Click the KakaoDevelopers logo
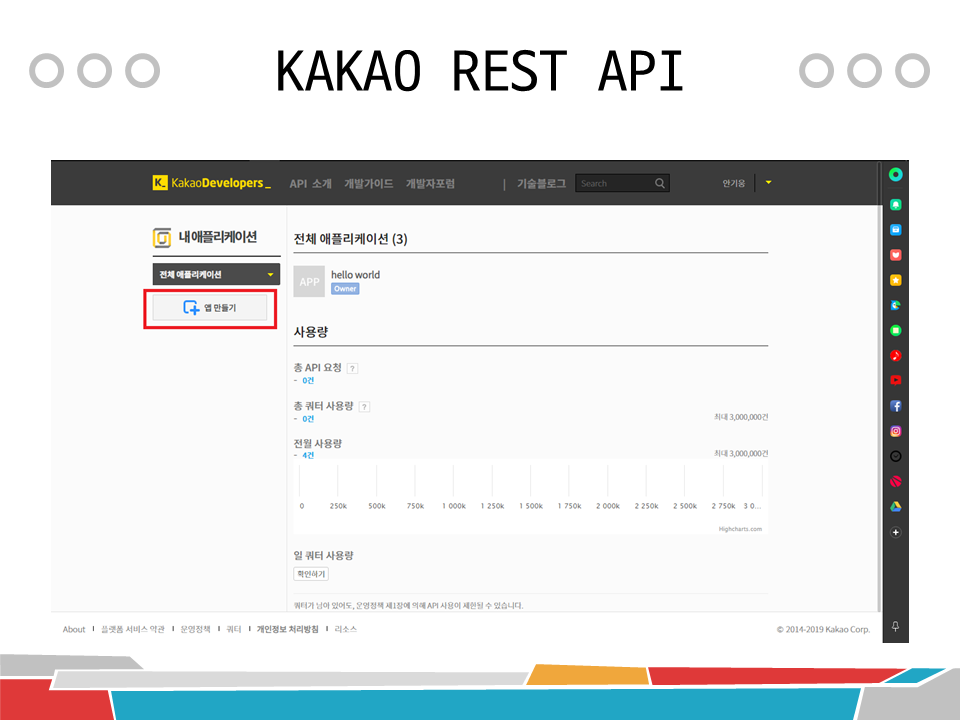Viewport: 960px width, 720px height. click(x=211, y=182)
